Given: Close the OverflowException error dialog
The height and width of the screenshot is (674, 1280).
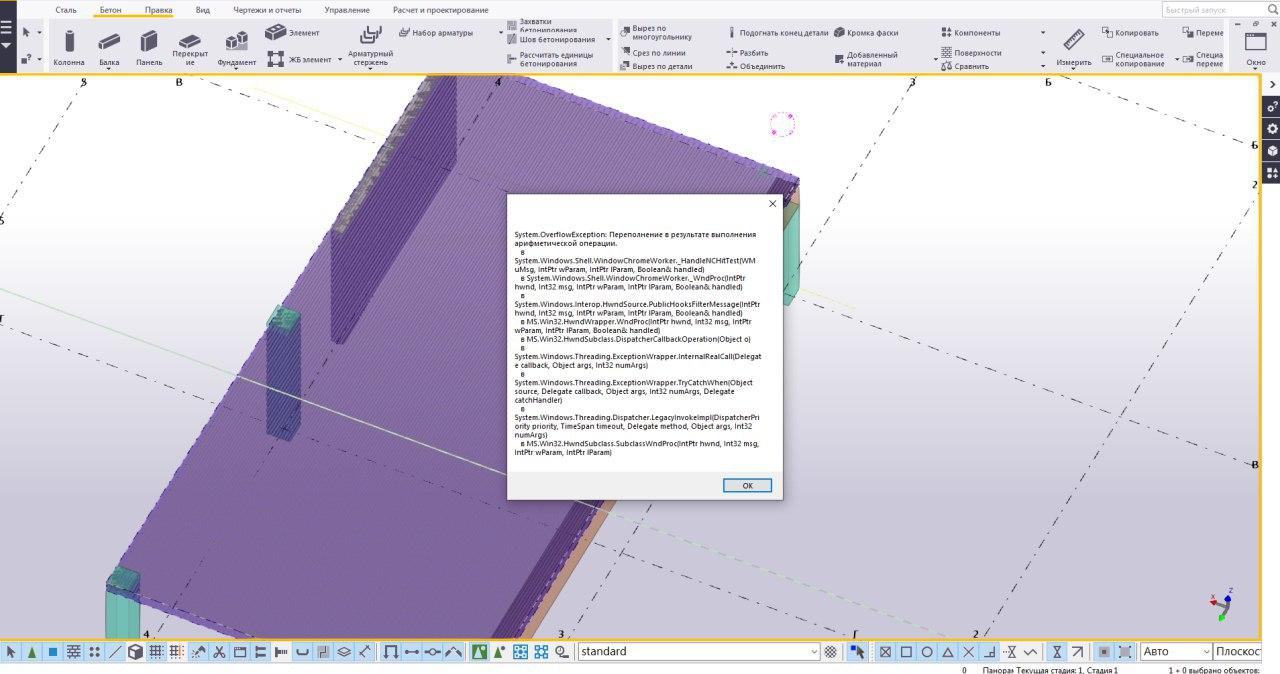Looking at the screenshot, I should pyautogui.click(x=772, y=204).
